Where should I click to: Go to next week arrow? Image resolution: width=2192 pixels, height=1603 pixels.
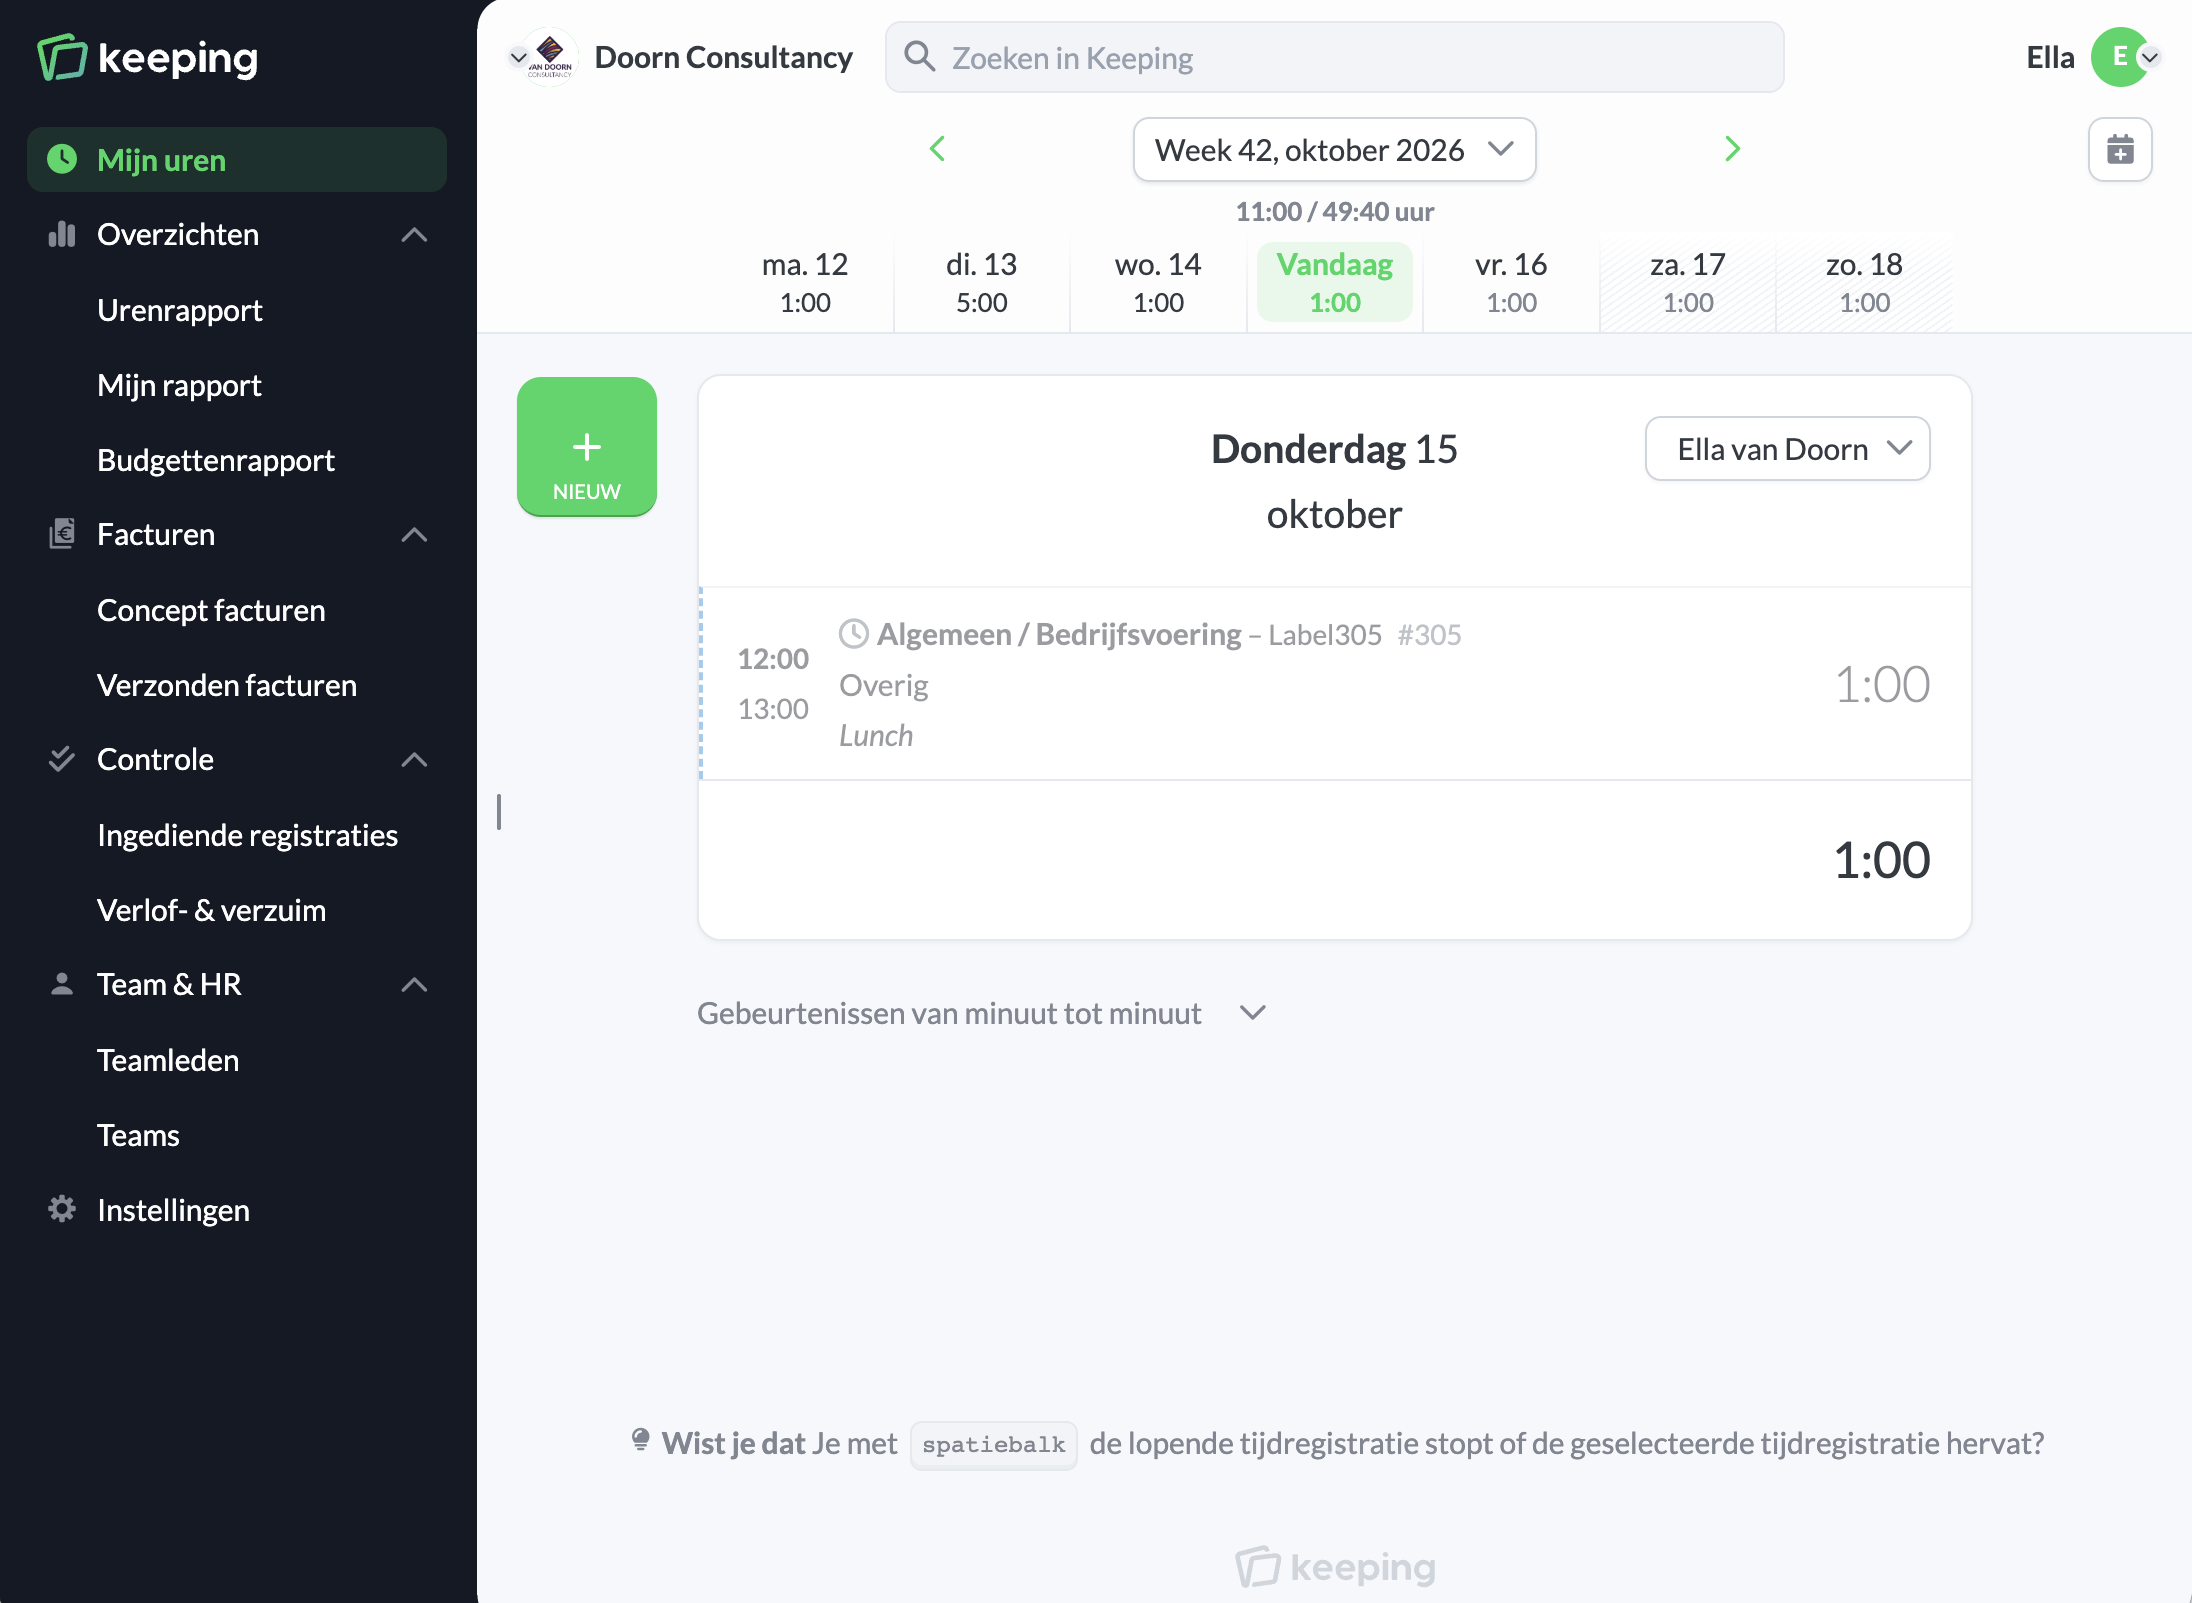pyautogui.click(x=1733, y=149)
